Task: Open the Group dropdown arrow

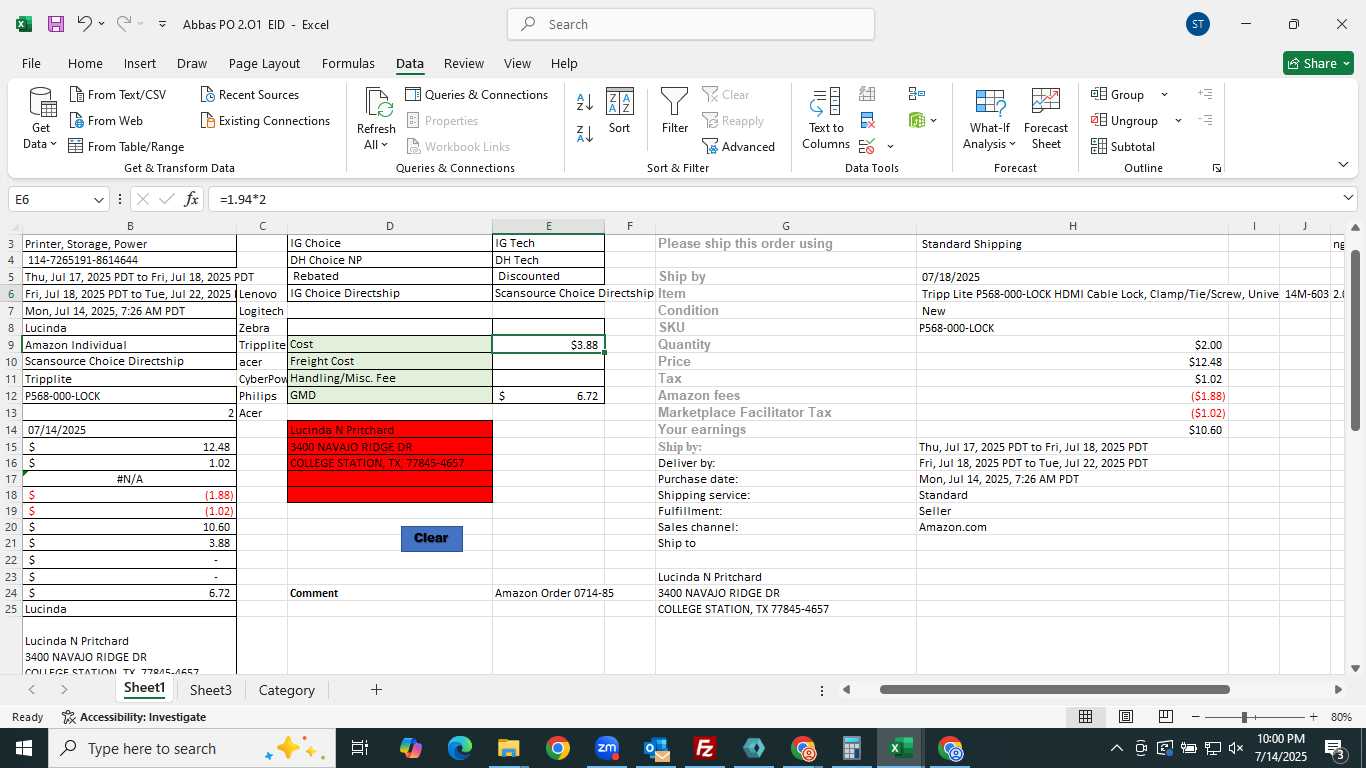Action: click(1164, 95)
